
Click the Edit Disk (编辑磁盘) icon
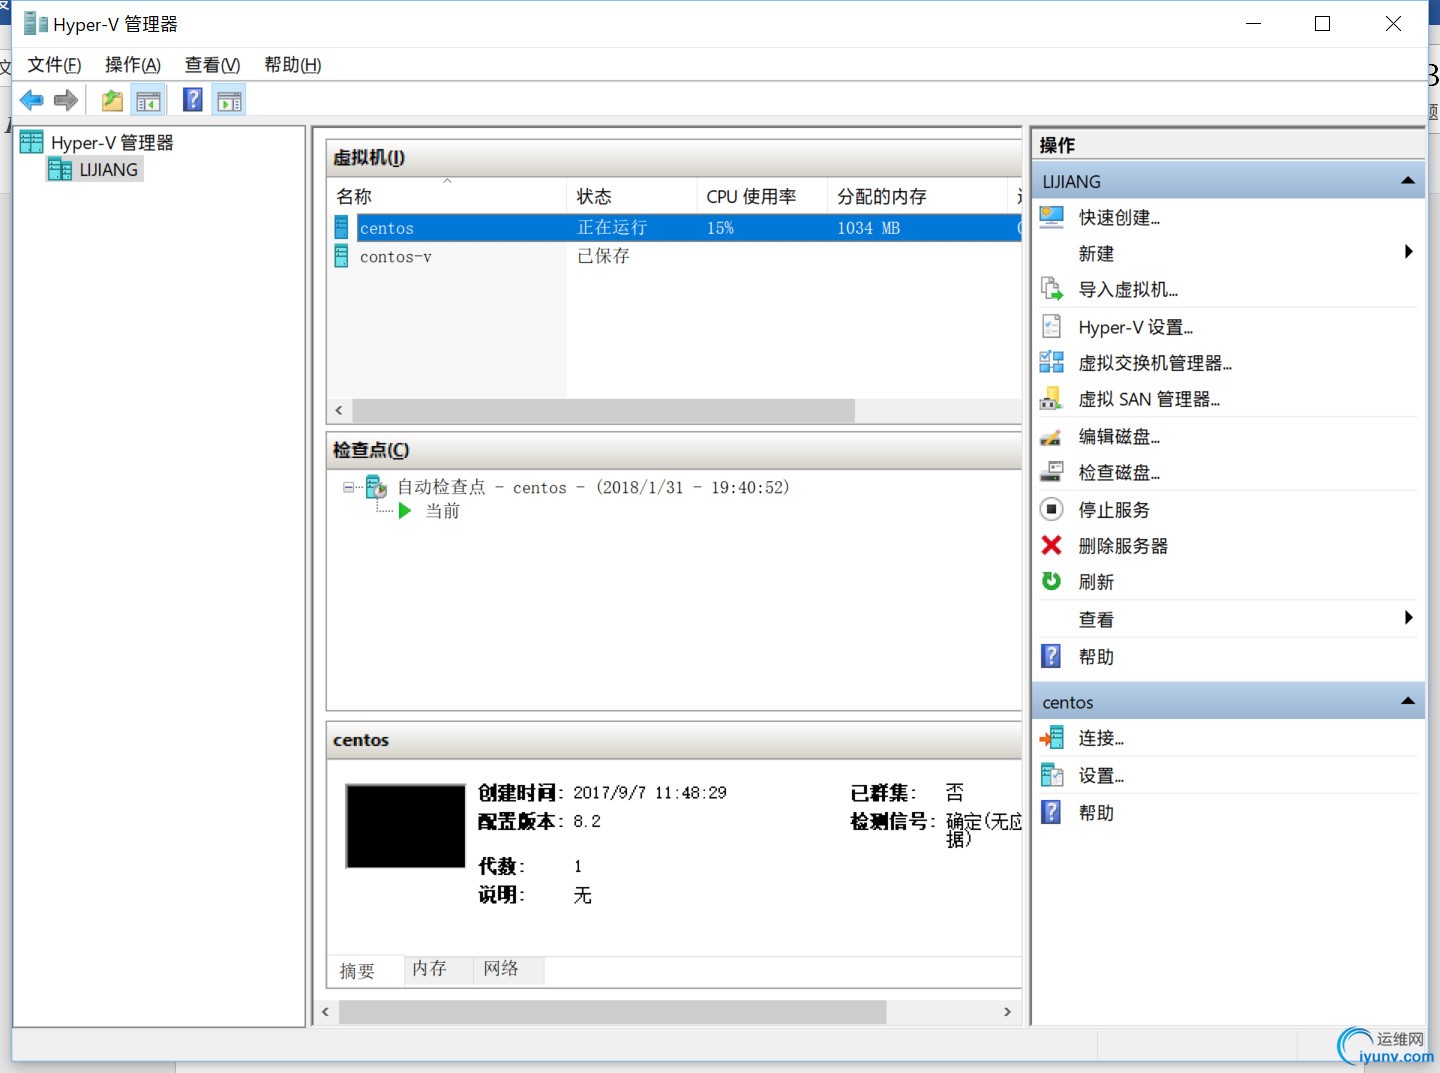pyautogui.click(x=1052, y=437)
